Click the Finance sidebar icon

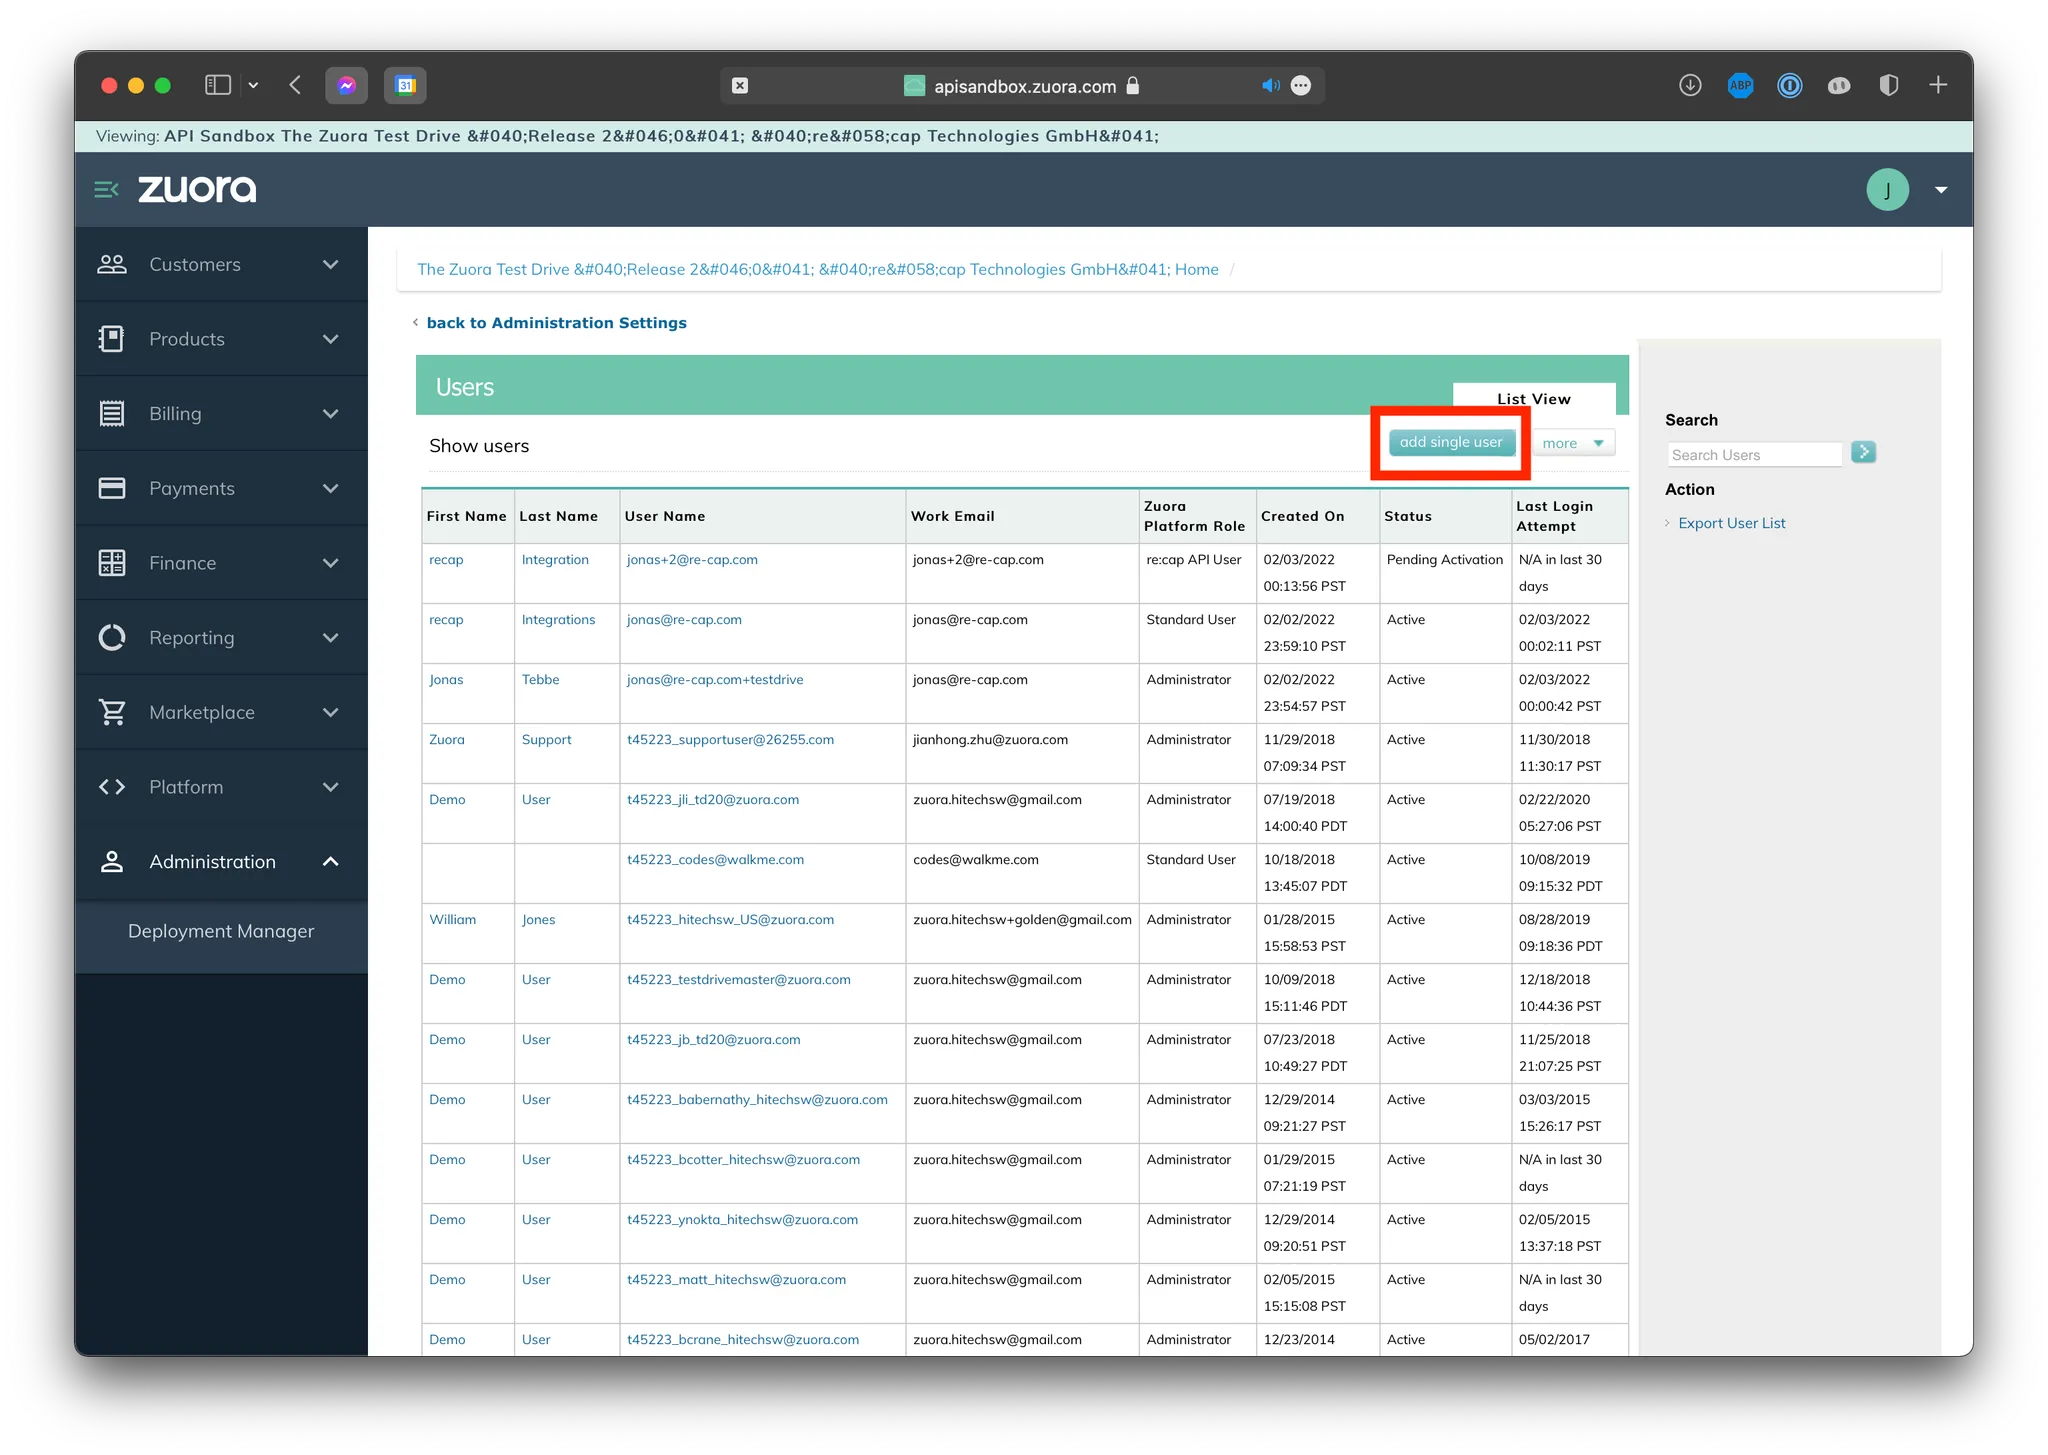point(112,562)
